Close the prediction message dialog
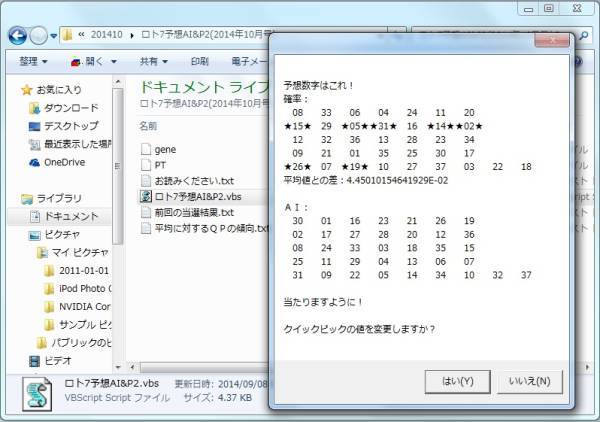The image size is (600, 422). pos(552,40)
